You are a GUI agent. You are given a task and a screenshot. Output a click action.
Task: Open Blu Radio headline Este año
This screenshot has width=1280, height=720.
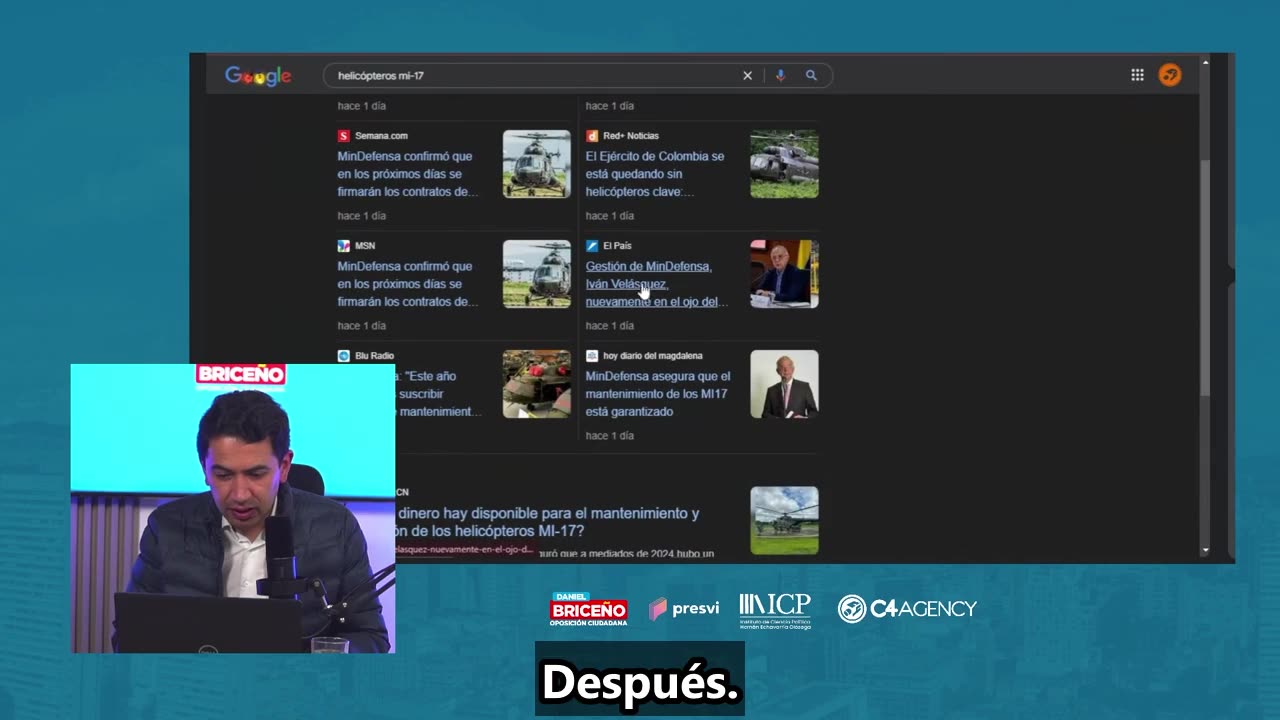[x=439, y=394]
